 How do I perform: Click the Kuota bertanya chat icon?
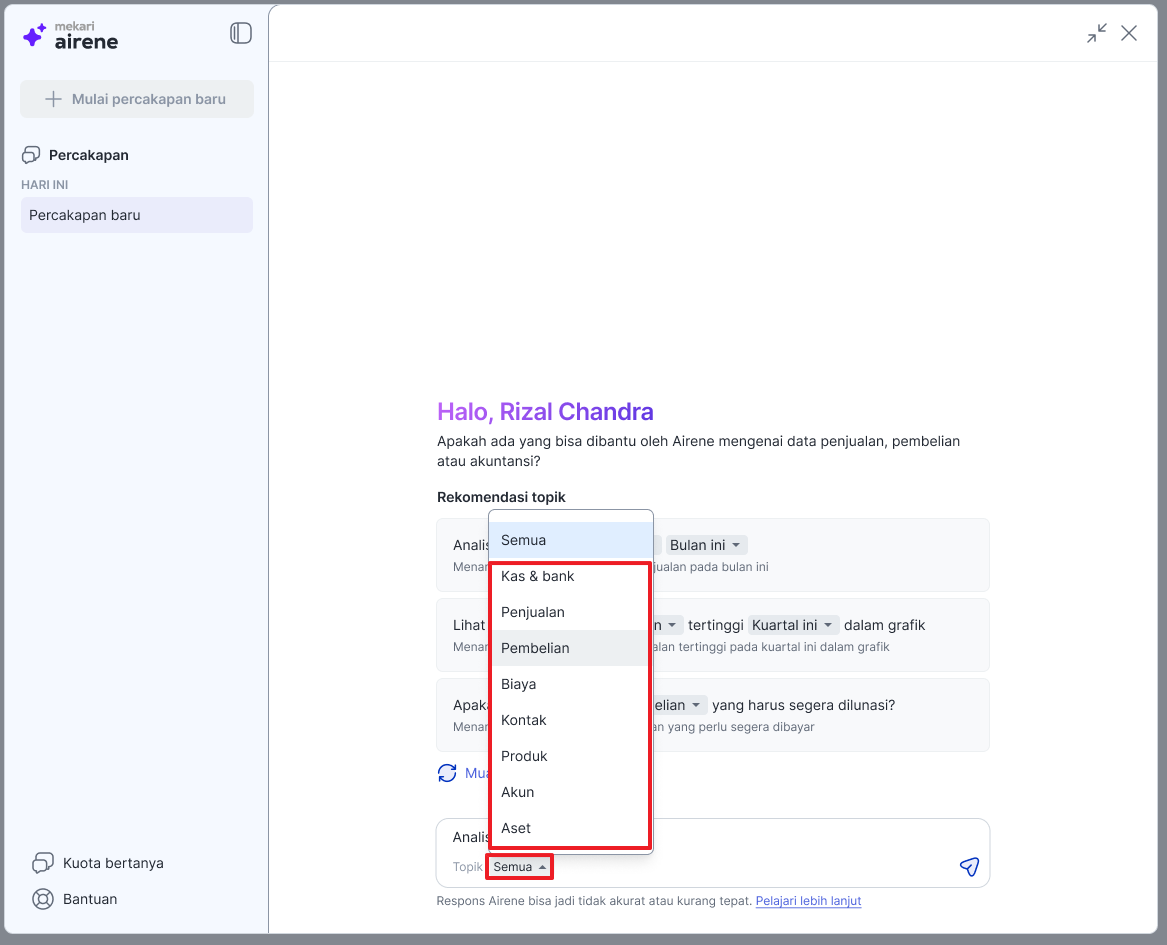43,863
